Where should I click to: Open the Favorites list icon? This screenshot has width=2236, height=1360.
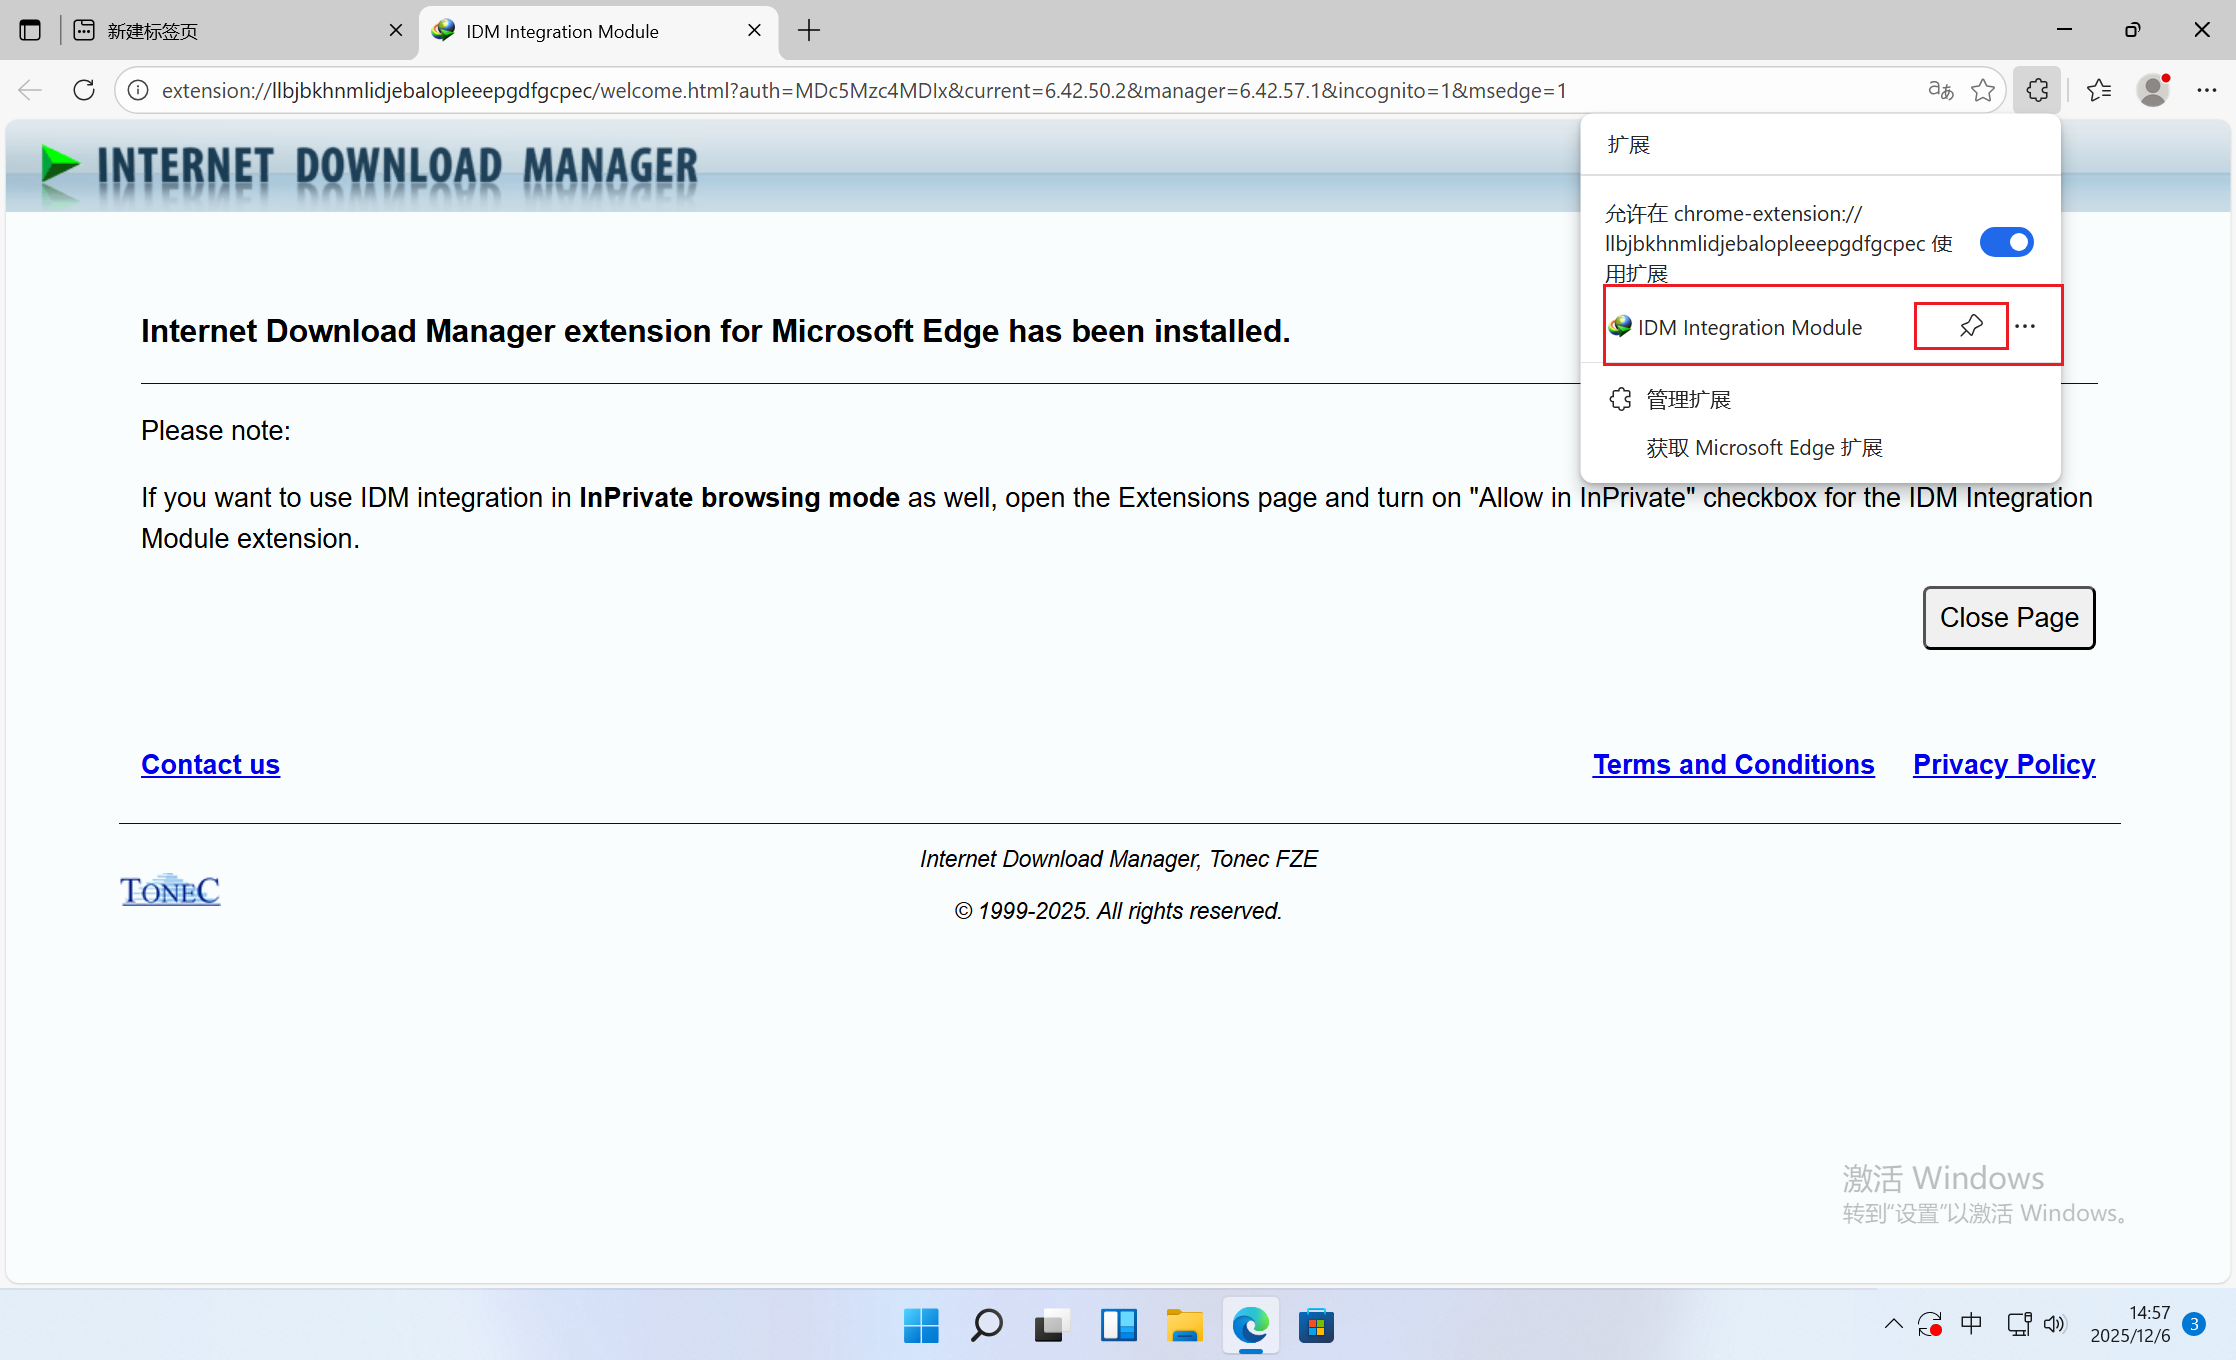(2099, 90)
